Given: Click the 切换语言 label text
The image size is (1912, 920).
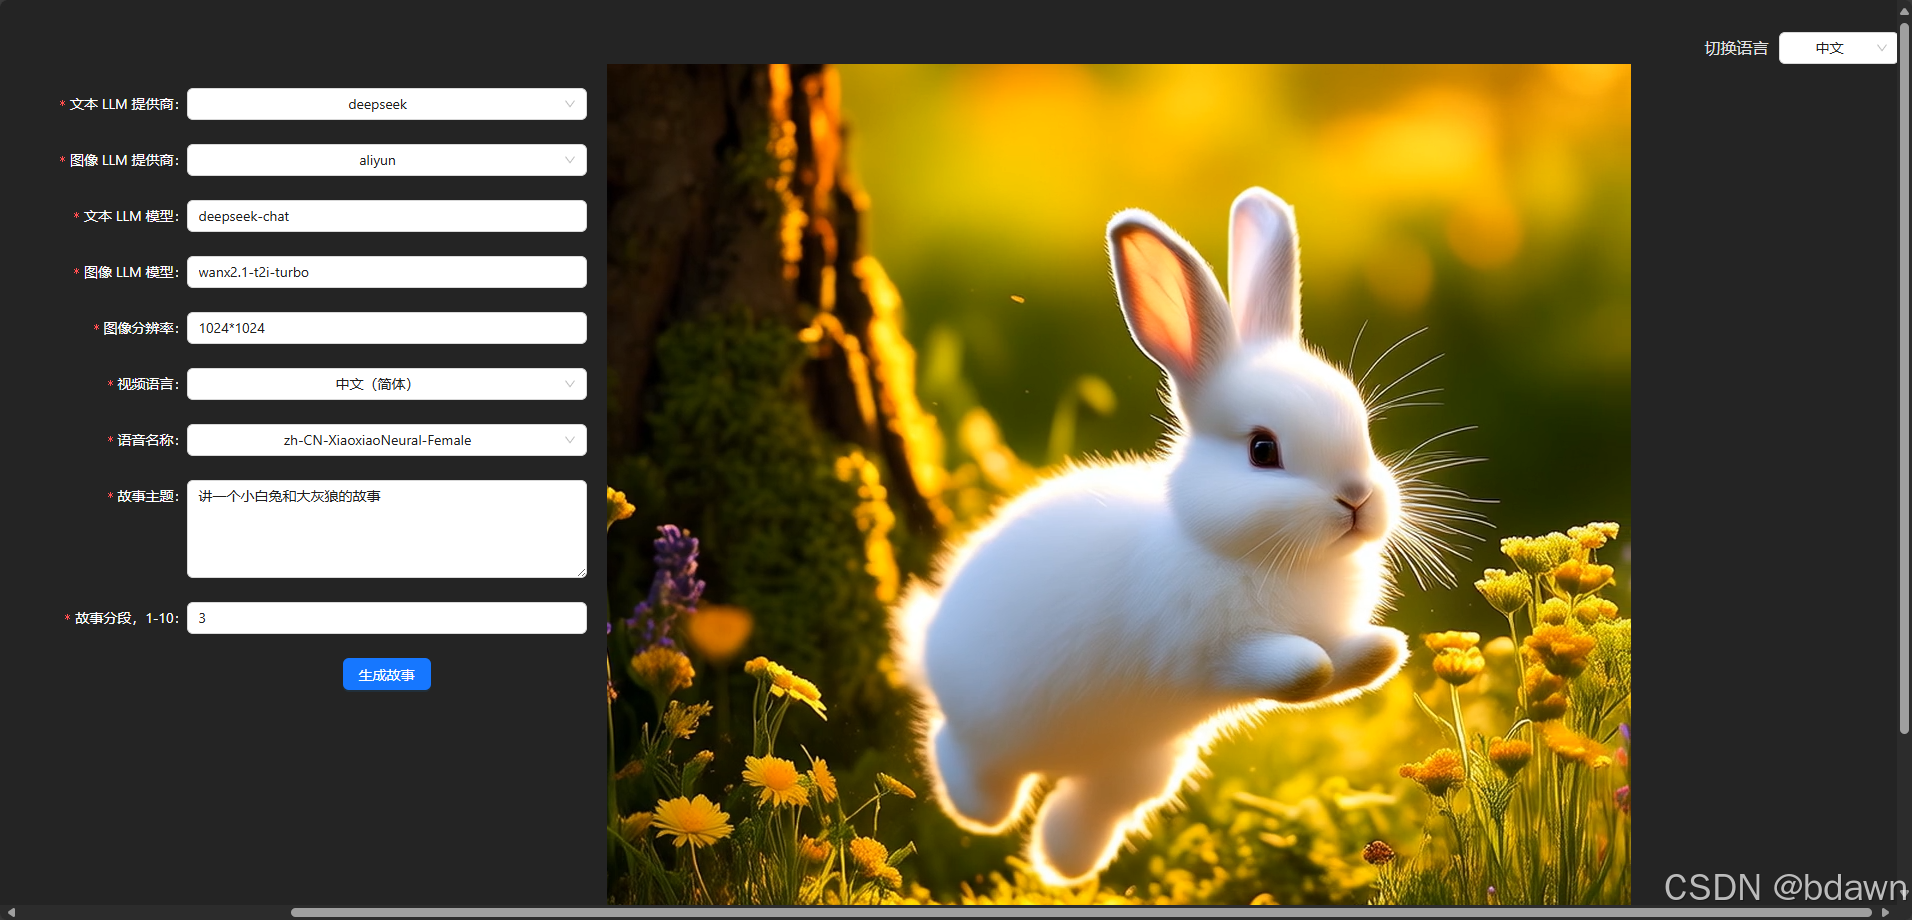Looking at the screenshot, I should coord(1736,48).
